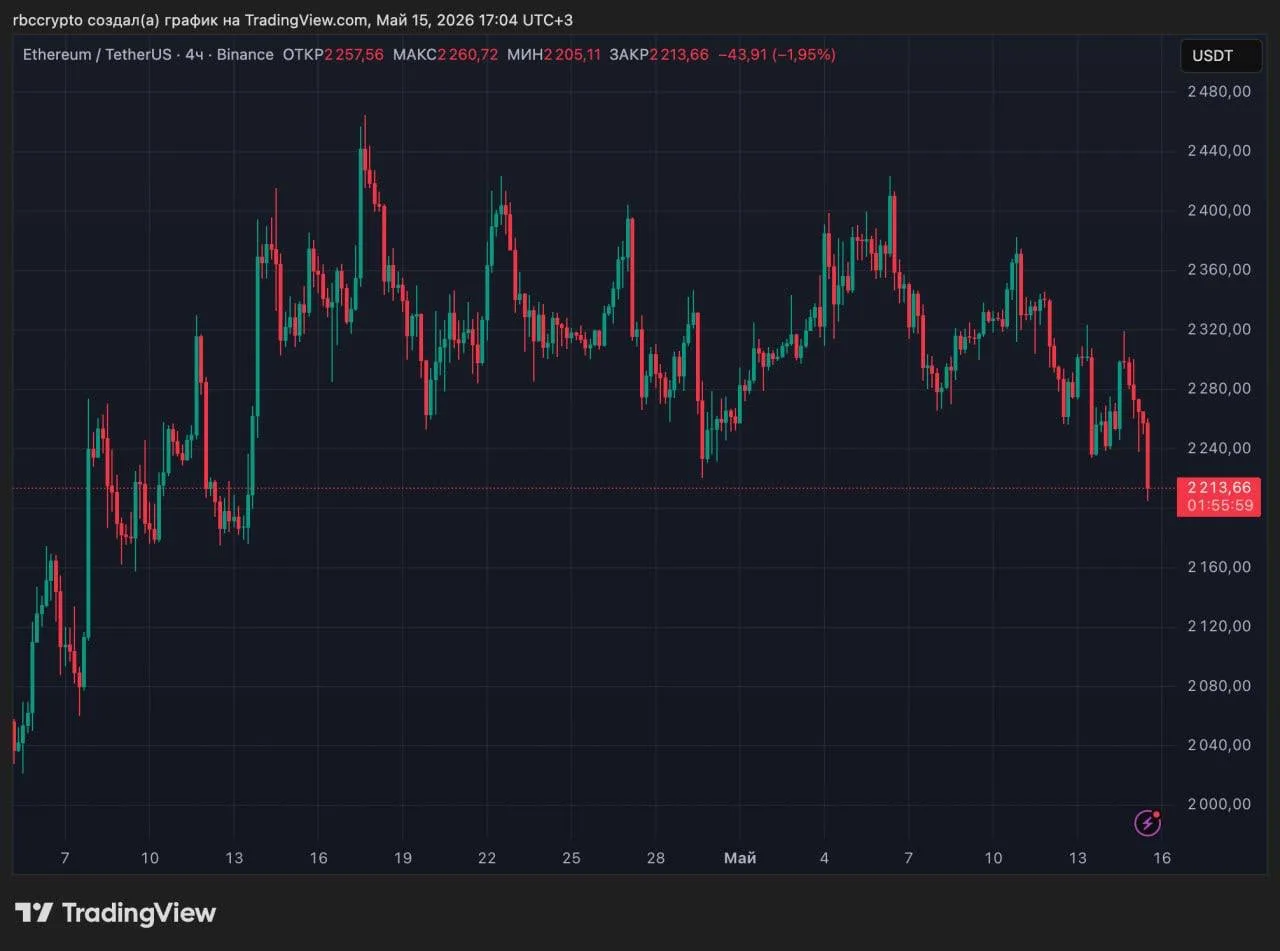Click the timestamp Май 15, 2026 17:04 UTC+3

pos(474,20)
